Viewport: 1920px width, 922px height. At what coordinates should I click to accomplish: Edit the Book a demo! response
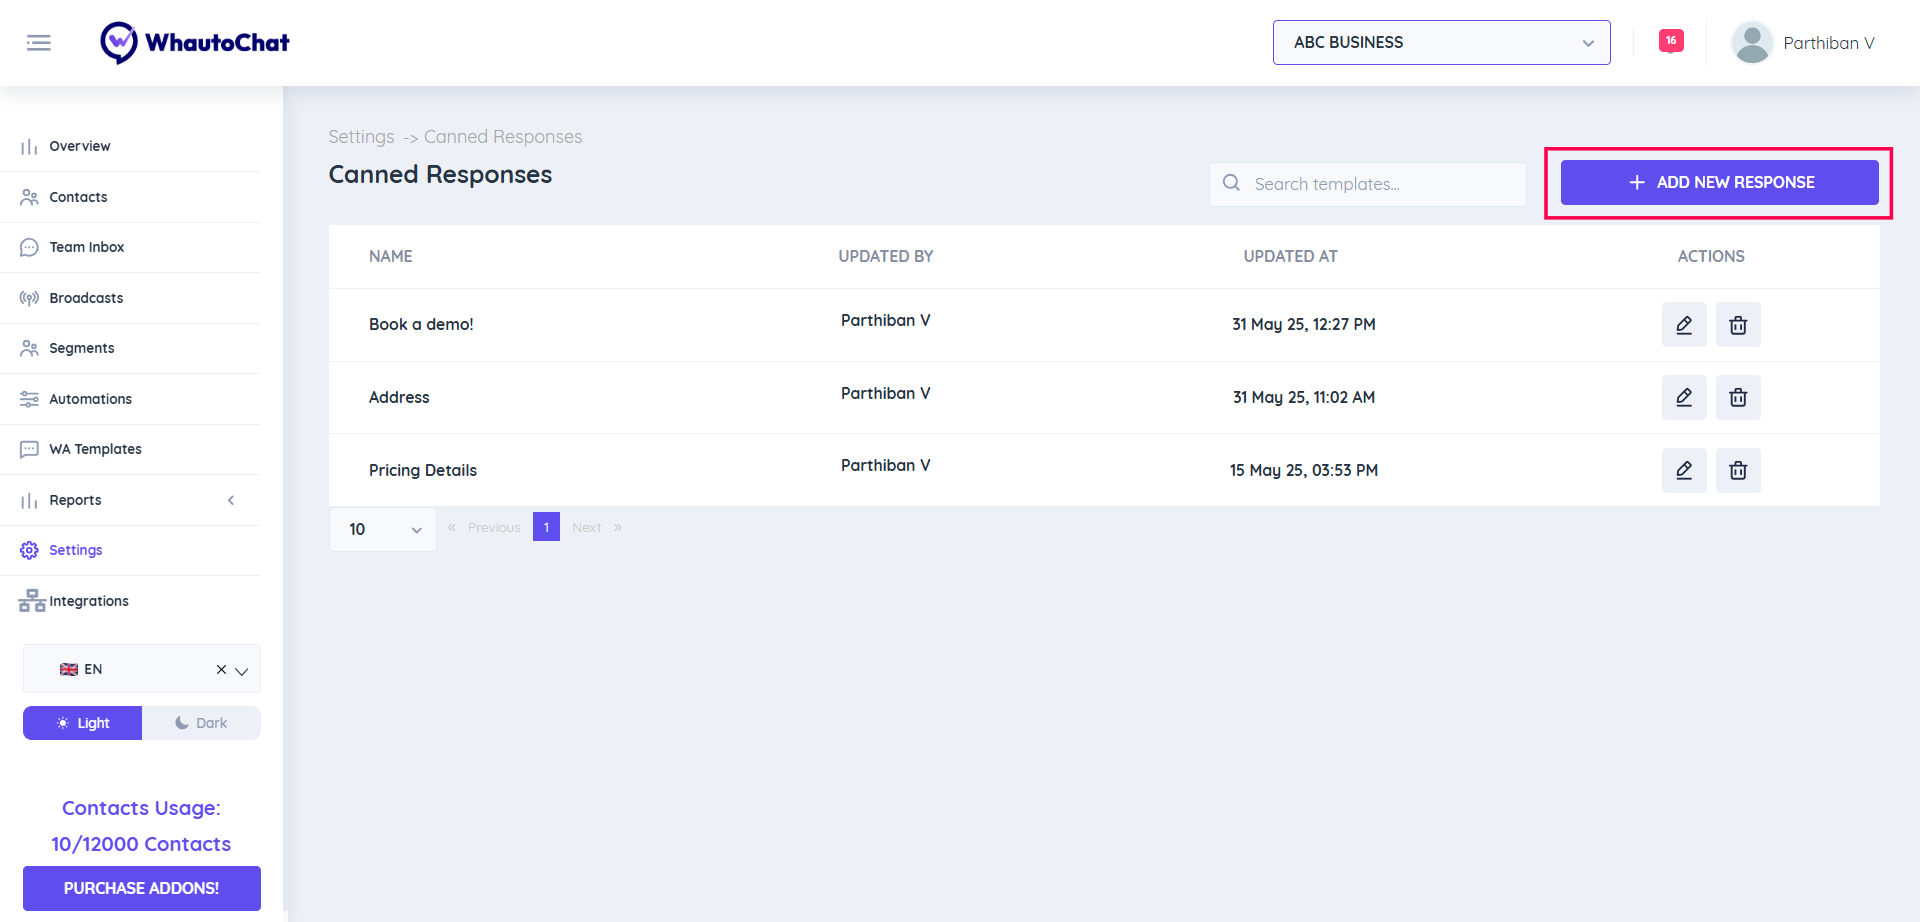point(1684,325)
